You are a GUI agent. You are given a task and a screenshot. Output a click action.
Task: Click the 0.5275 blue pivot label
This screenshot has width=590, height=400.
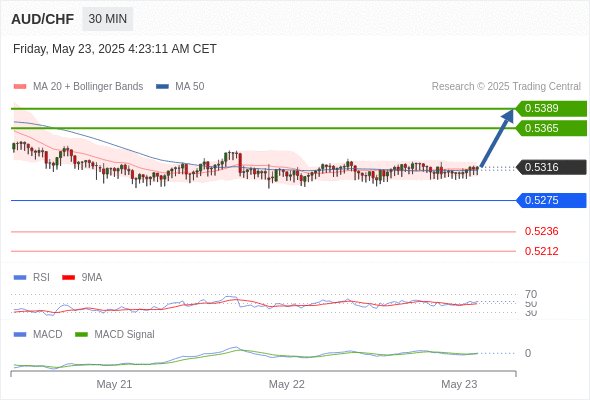tap(551, 200)
